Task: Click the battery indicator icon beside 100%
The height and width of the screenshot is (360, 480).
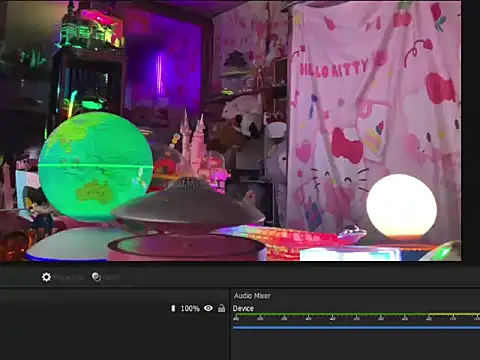Action: (173, 308)
